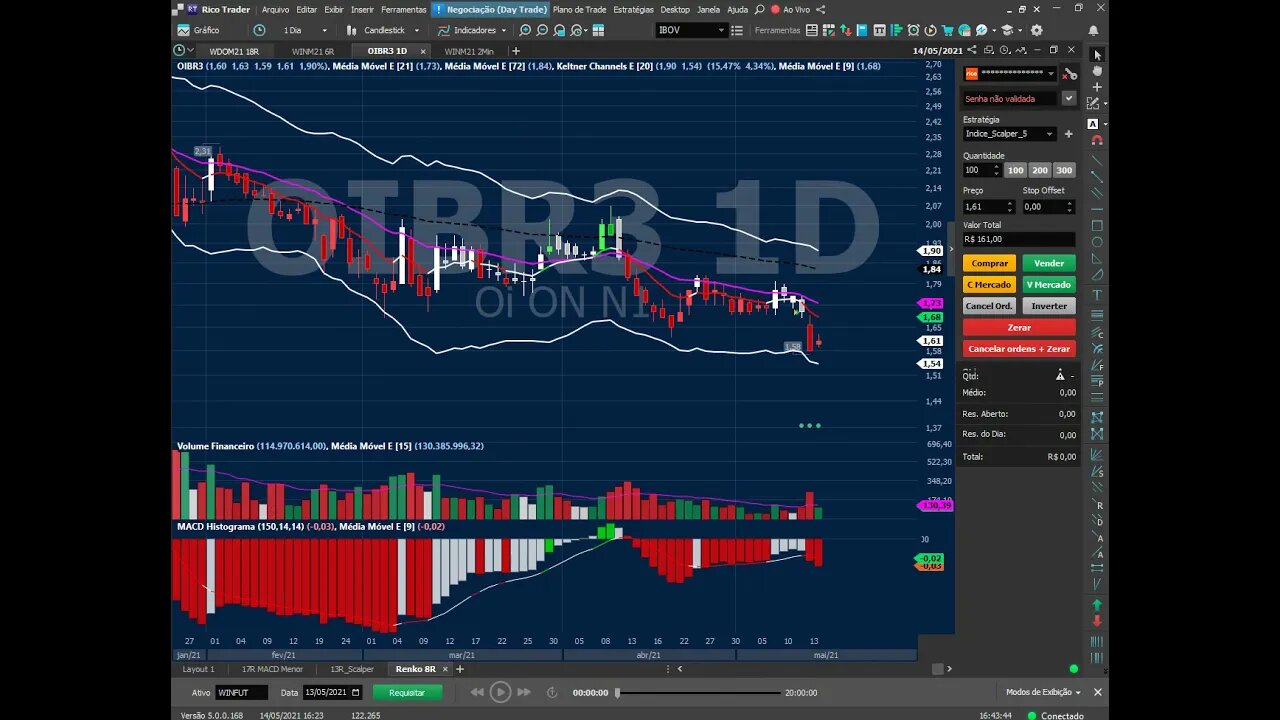Image resolution: width=1280 pixels, height=720 pixels.
Task: Switch to the 13R_Scalper layout tab
Action: pyautogui.click(x=350, y=669)
